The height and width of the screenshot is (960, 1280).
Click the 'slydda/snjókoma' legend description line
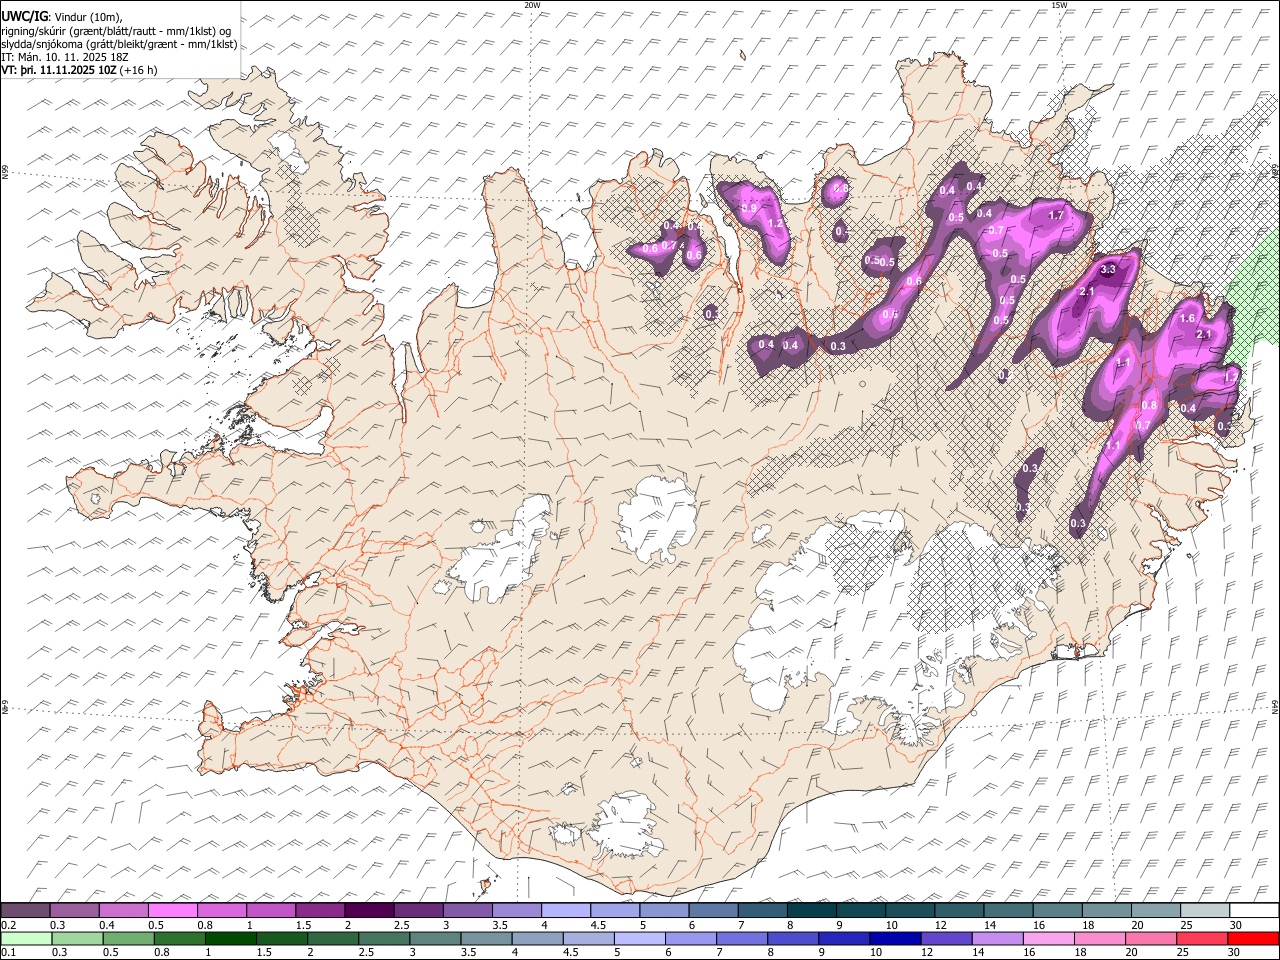(x=119, y=43)
